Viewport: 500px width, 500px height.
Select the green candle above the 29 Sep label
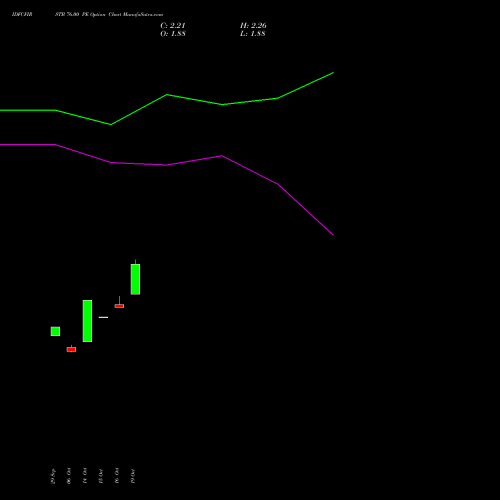55,331
